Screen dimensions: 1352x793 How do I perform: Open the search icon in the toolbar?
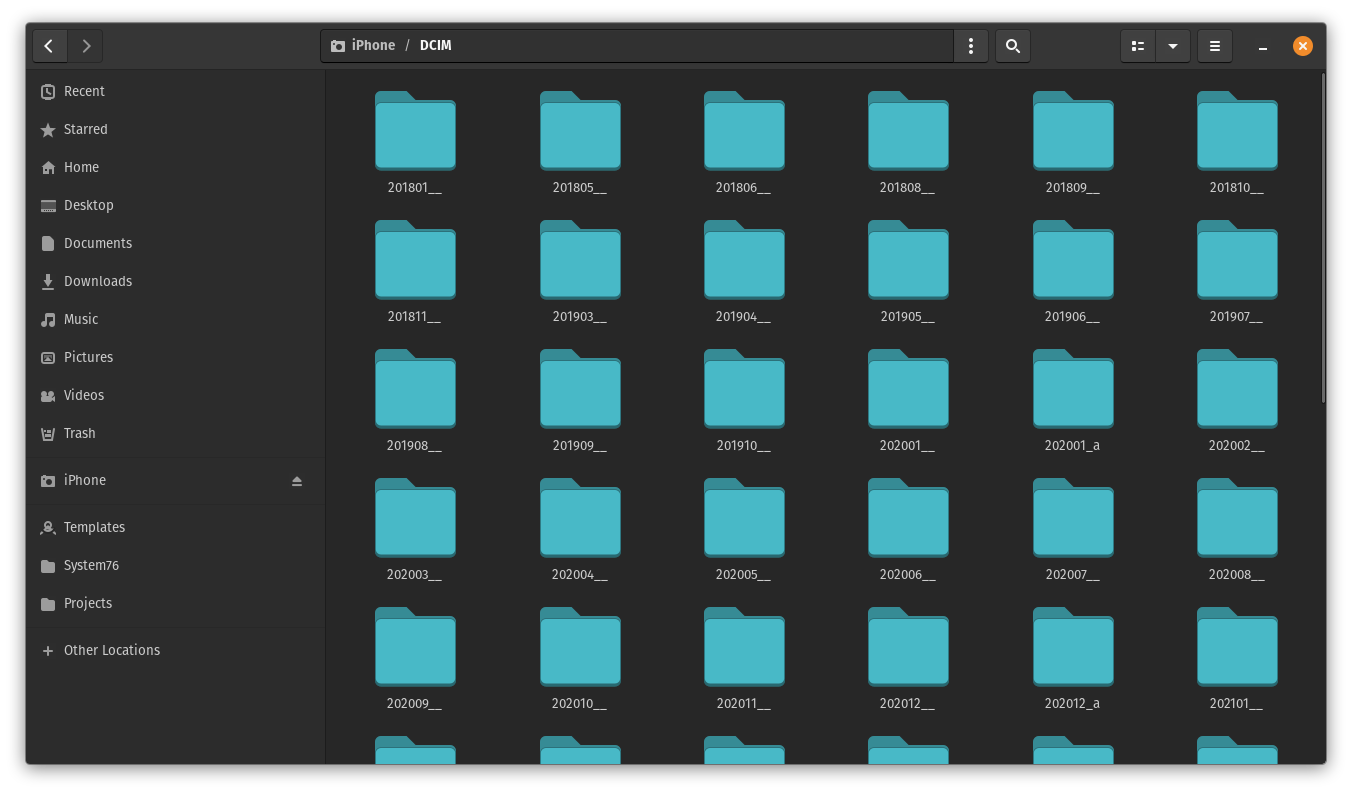(1012, 45)
